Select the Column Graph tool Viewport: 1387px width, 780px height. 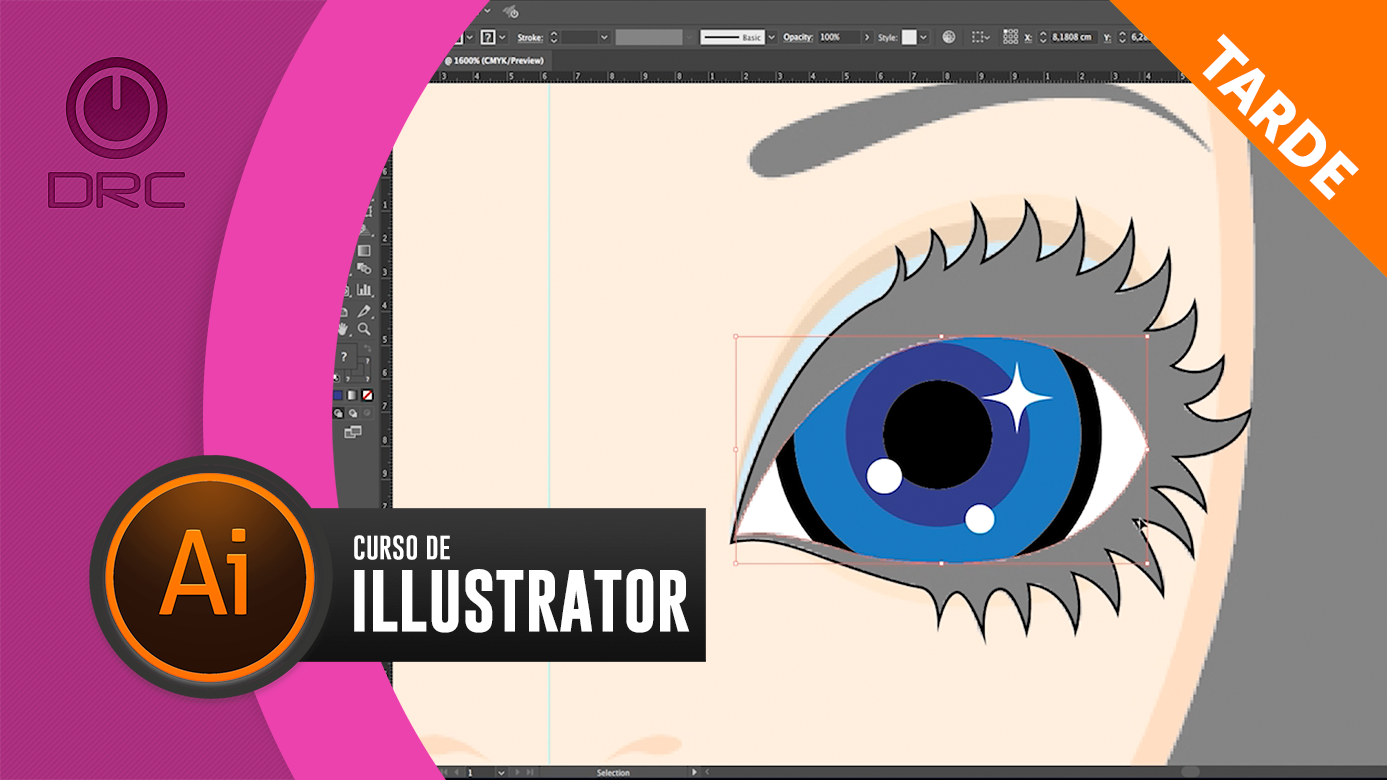point(364,290)
